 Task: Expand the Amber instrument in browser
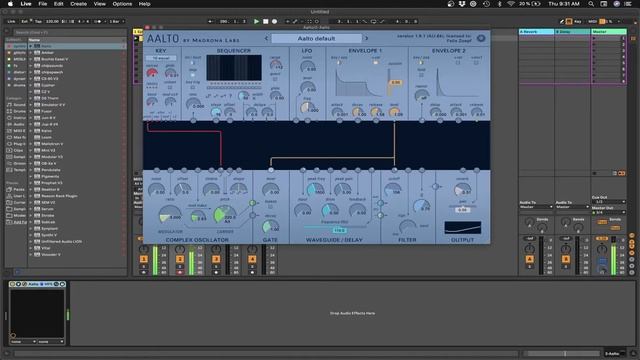pos(31,53)
